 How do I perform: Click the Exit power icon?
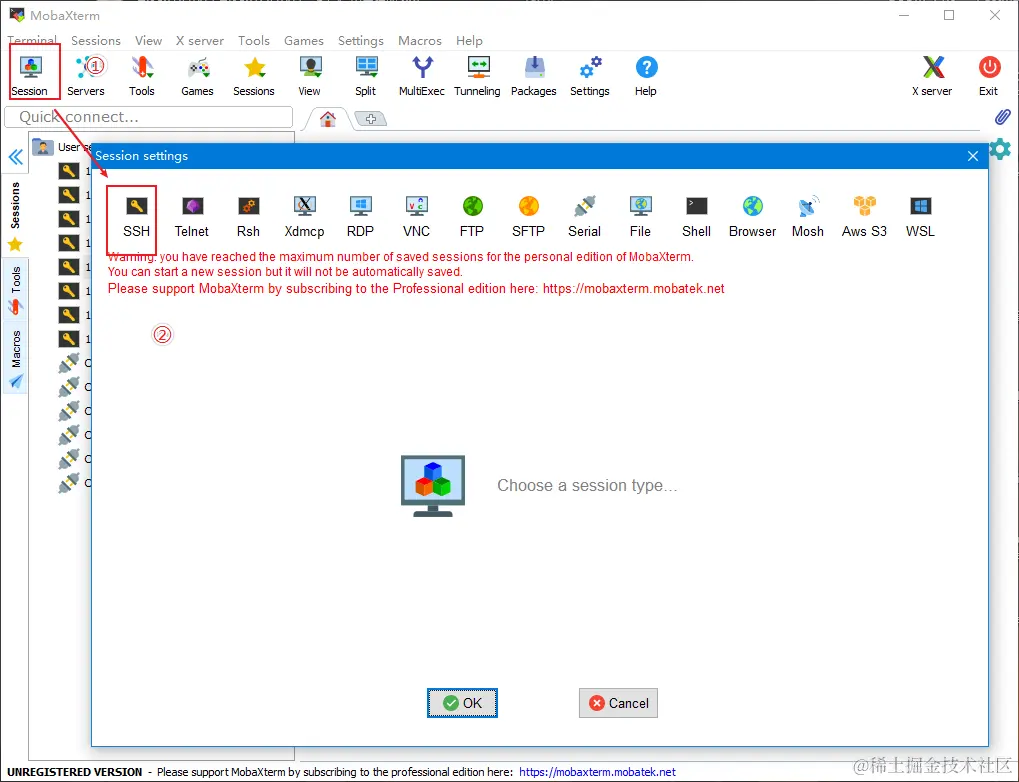(x=989, y=76)
